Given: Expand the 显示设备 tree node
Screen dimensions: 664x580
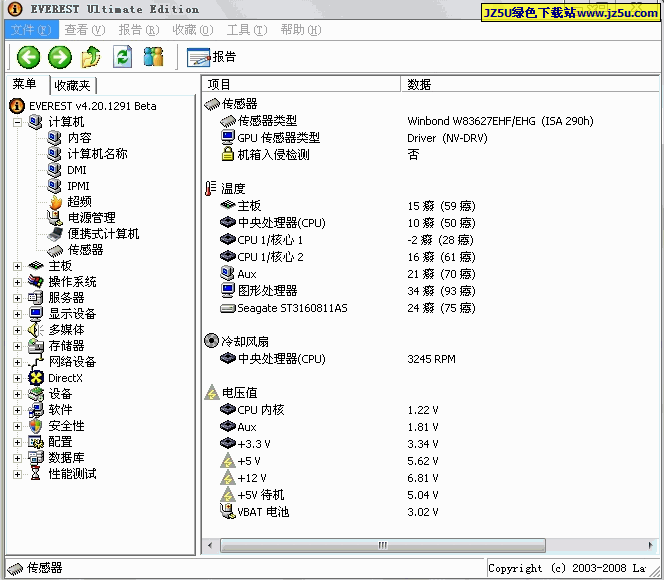Looking at the screenshot, I should (17, 315).
